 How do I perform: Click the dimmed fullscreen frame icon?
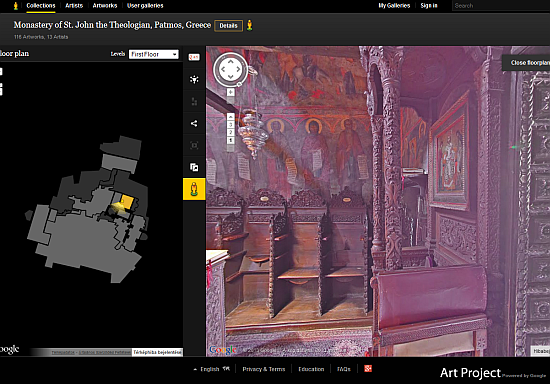194,145
